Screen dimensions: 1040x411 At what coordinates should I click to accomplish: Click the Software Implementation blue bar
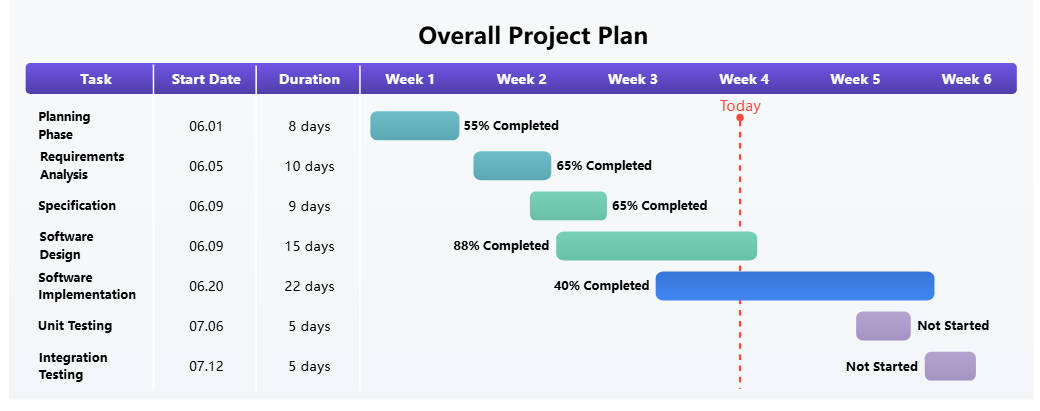(794, 286)
